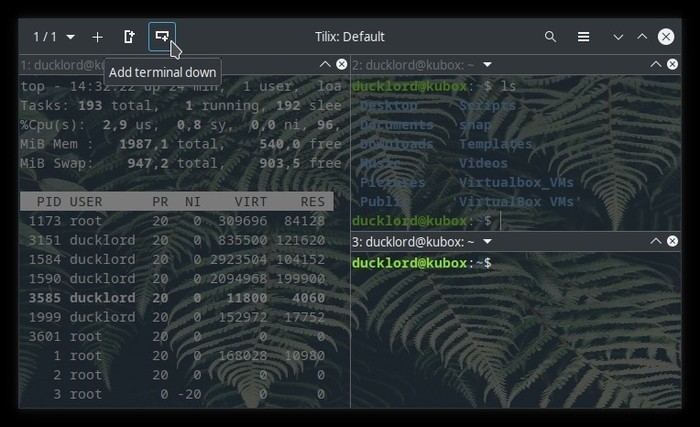Open terminal 3 title dropdown arrow
Viewport: 700px width, 427px height.
click(487, 241)
